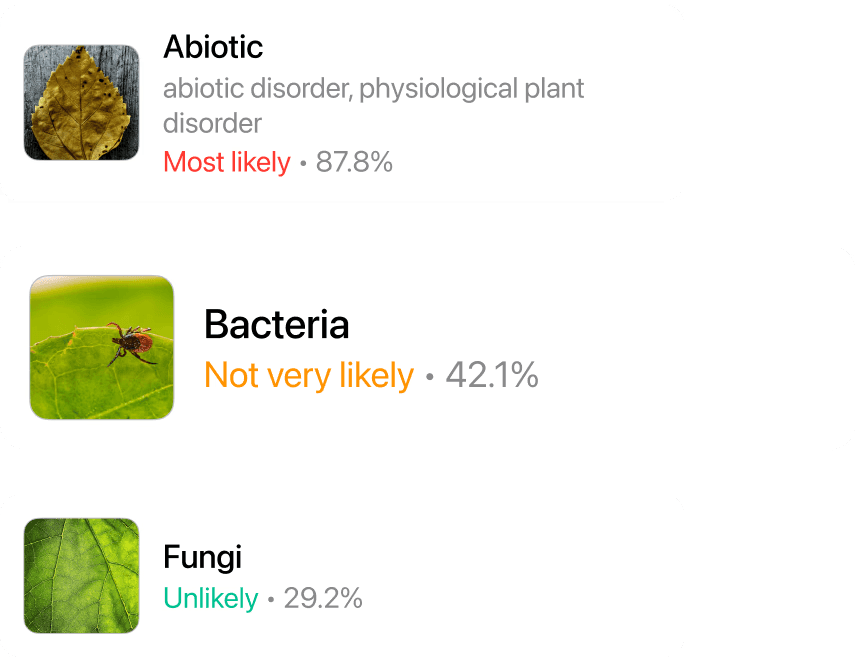
Task: Select the Abiotic title label
Action: [x=213, y=47]
